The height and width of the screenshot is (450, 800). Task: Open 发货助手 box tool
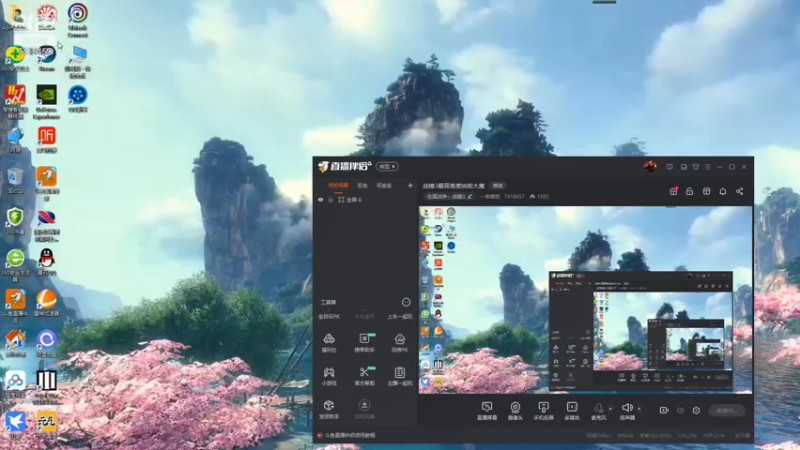(329, 409)
